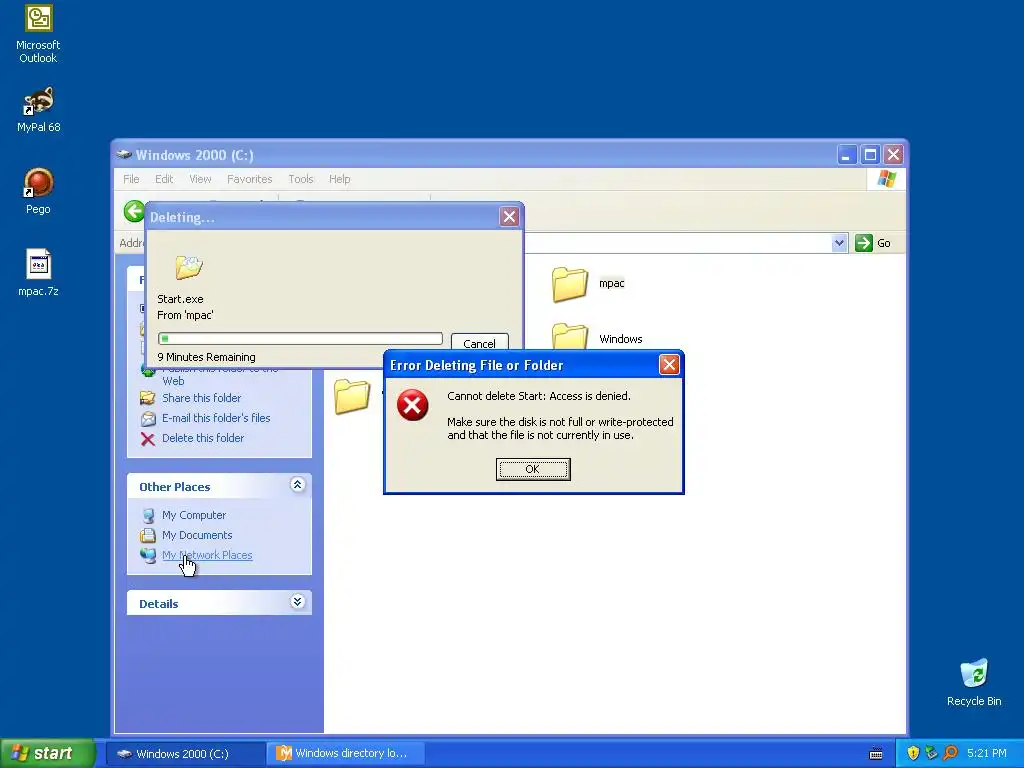Open My Computer link
The height and width of the screenshot is (768, 1024).
[194, 515]
